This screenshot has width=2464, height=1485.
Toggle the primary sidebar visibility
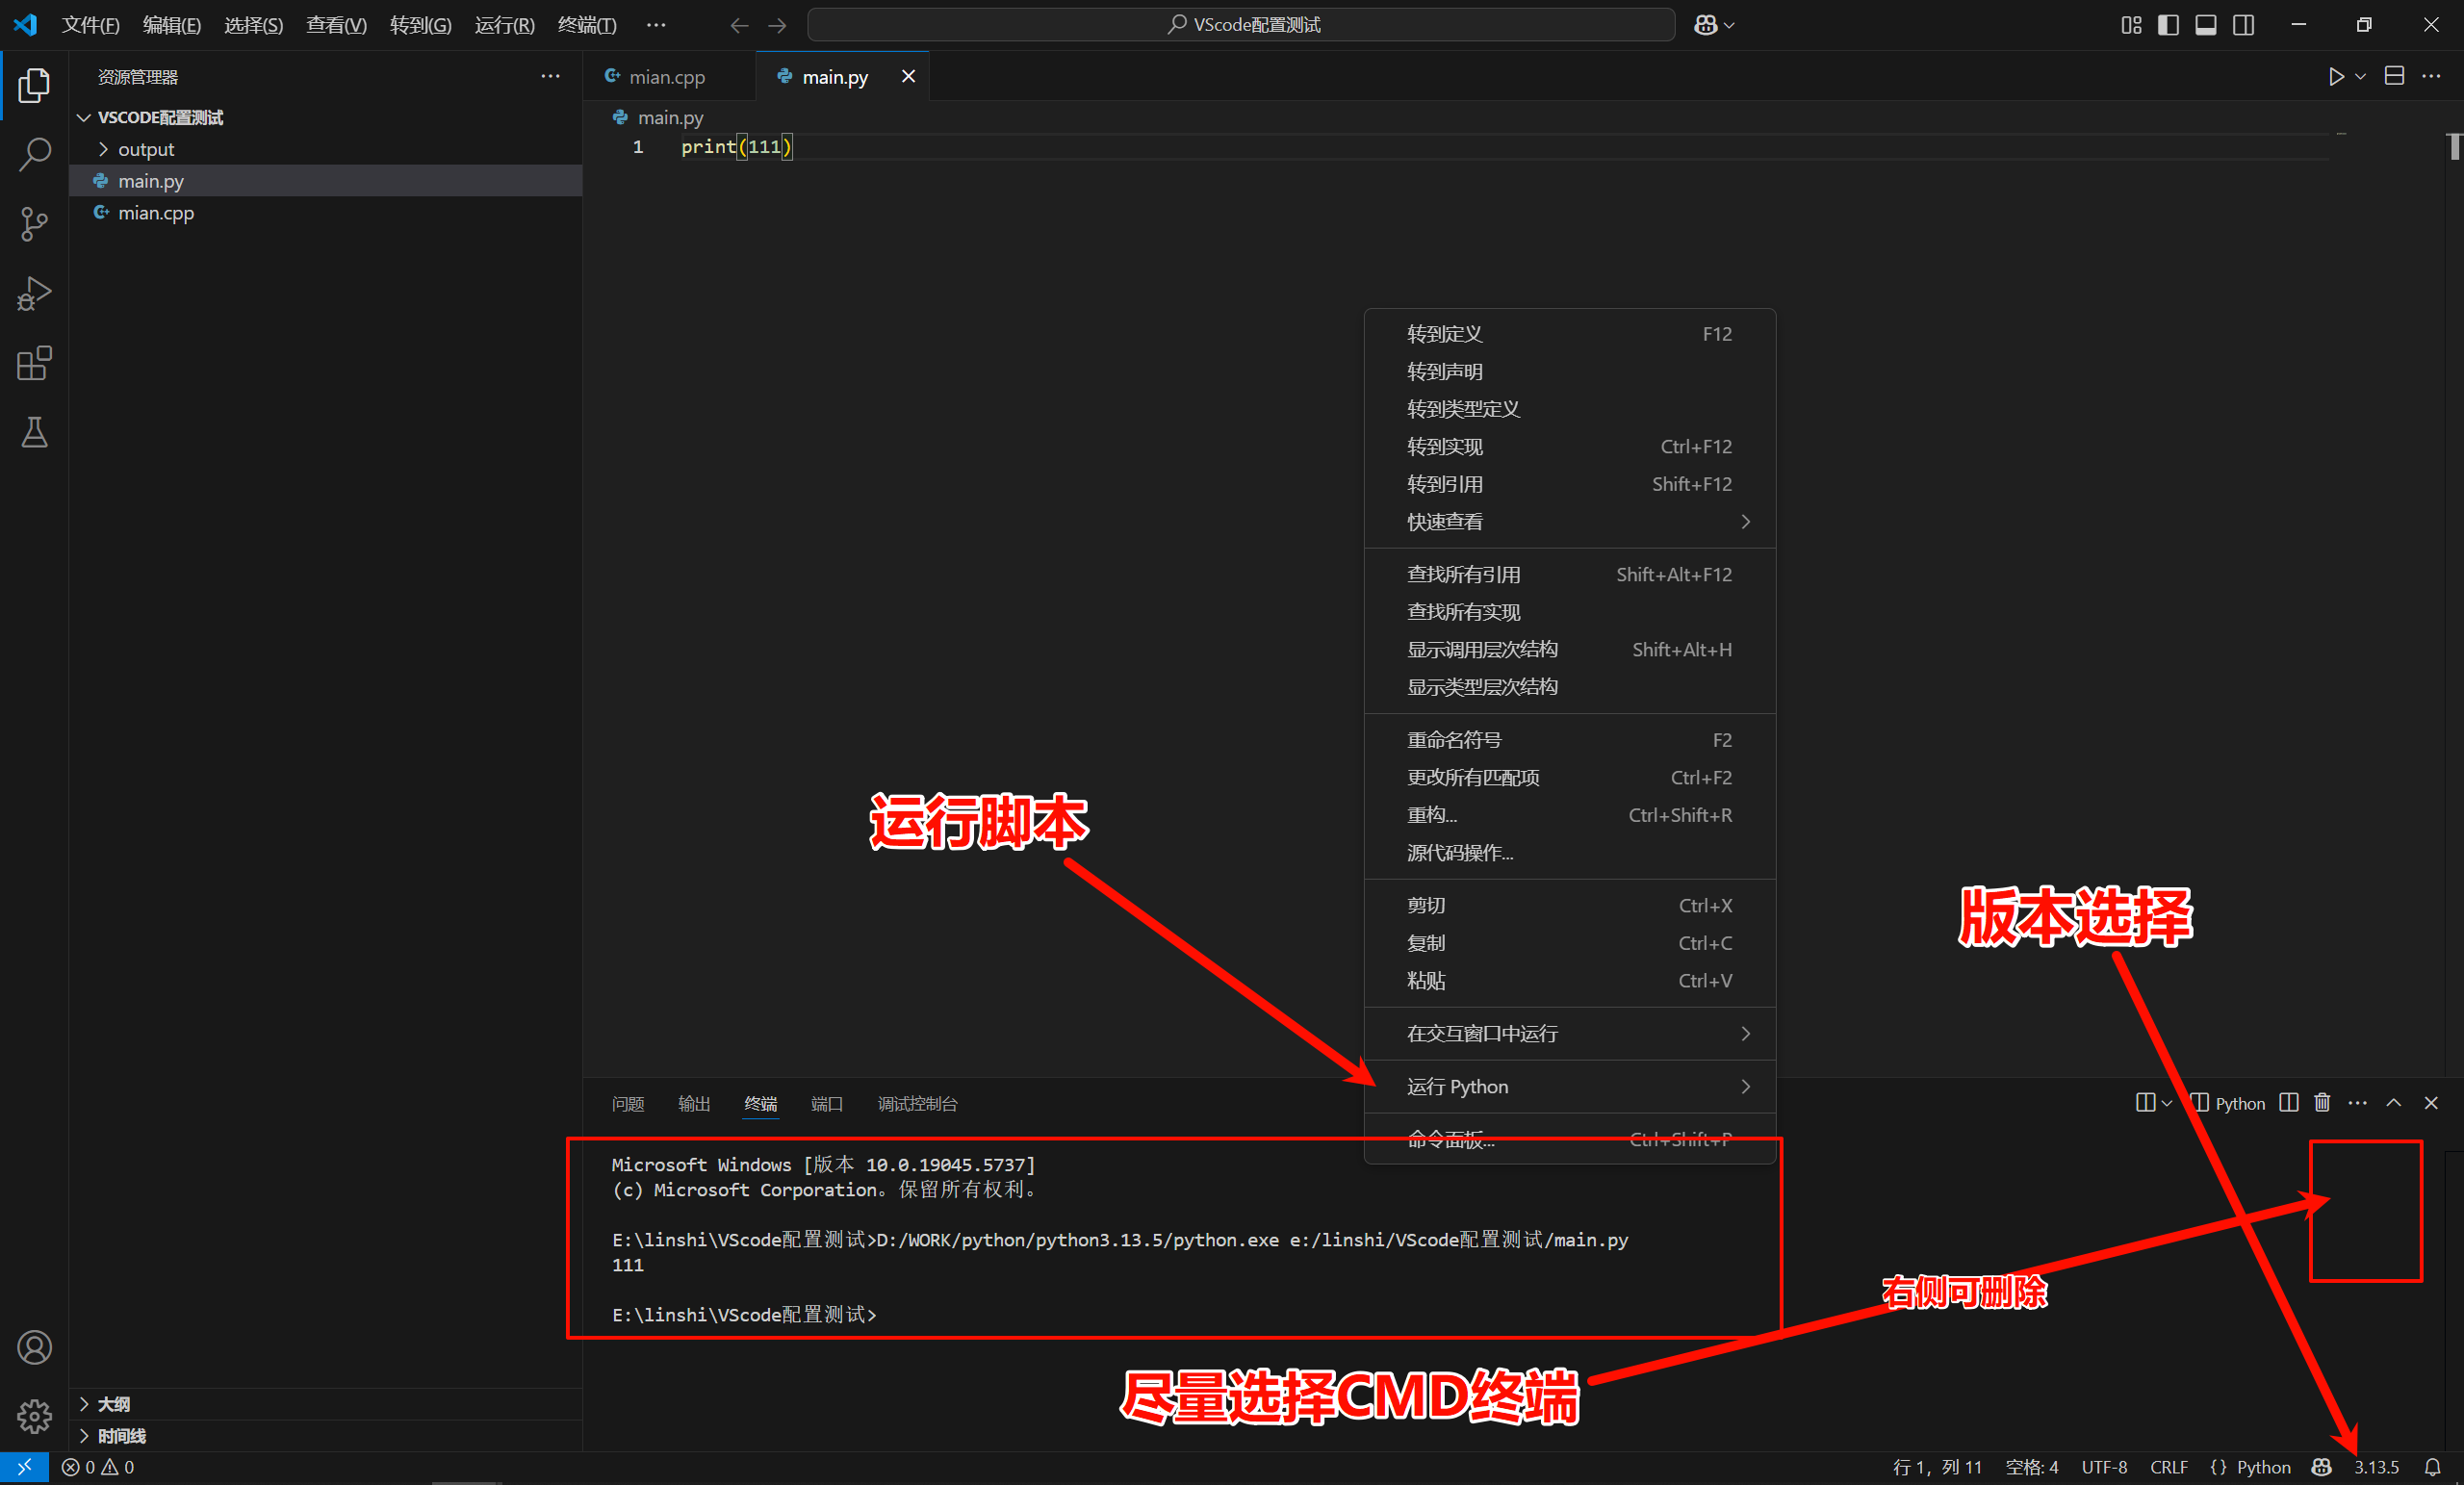(x=2167, y=24)
